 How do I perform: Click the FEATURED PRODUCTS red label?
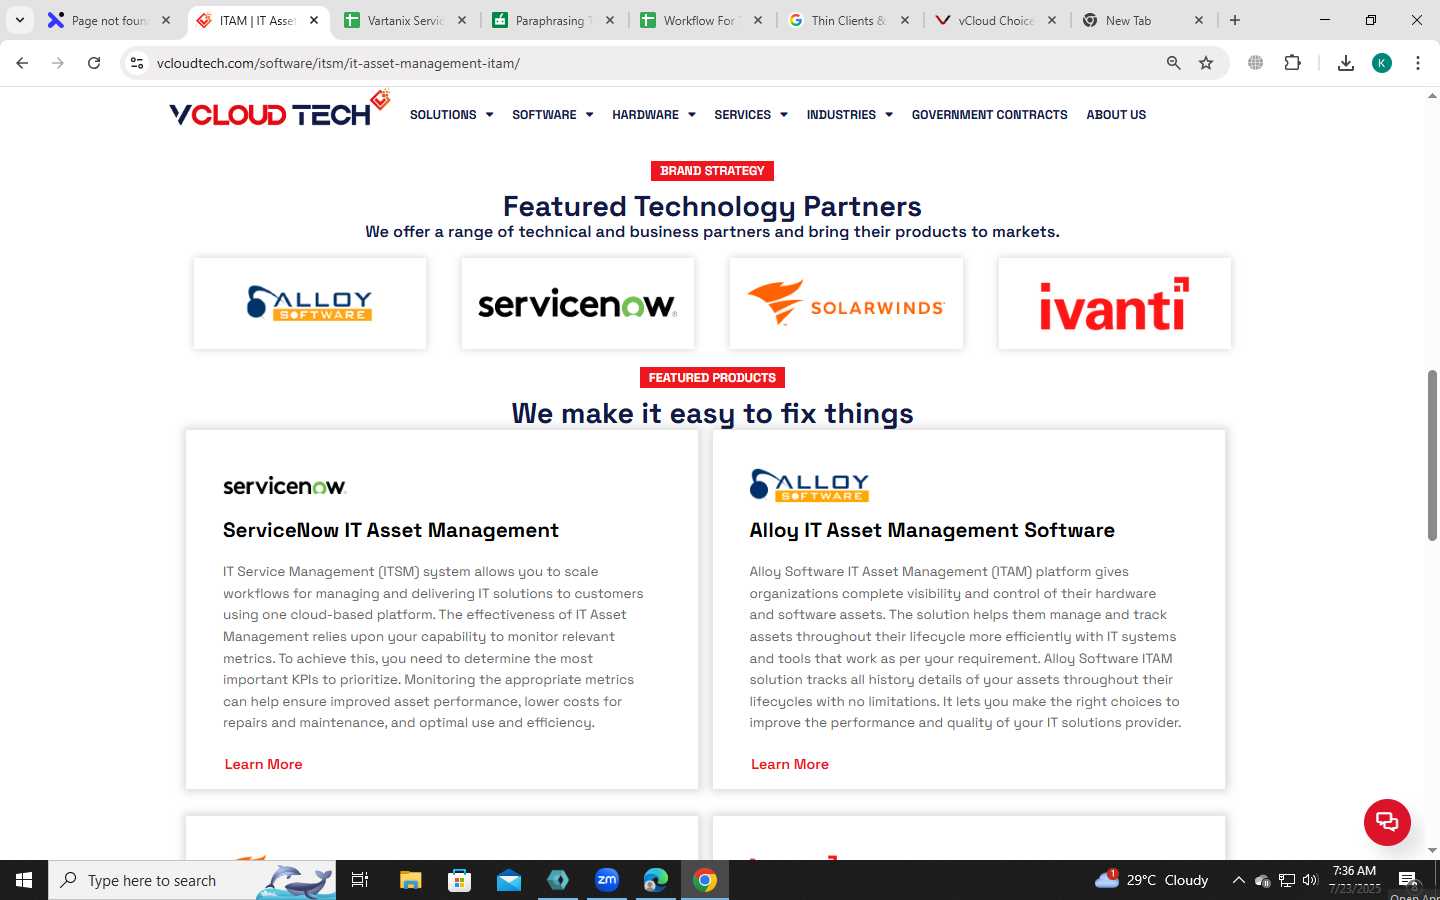tap(712, 378)
